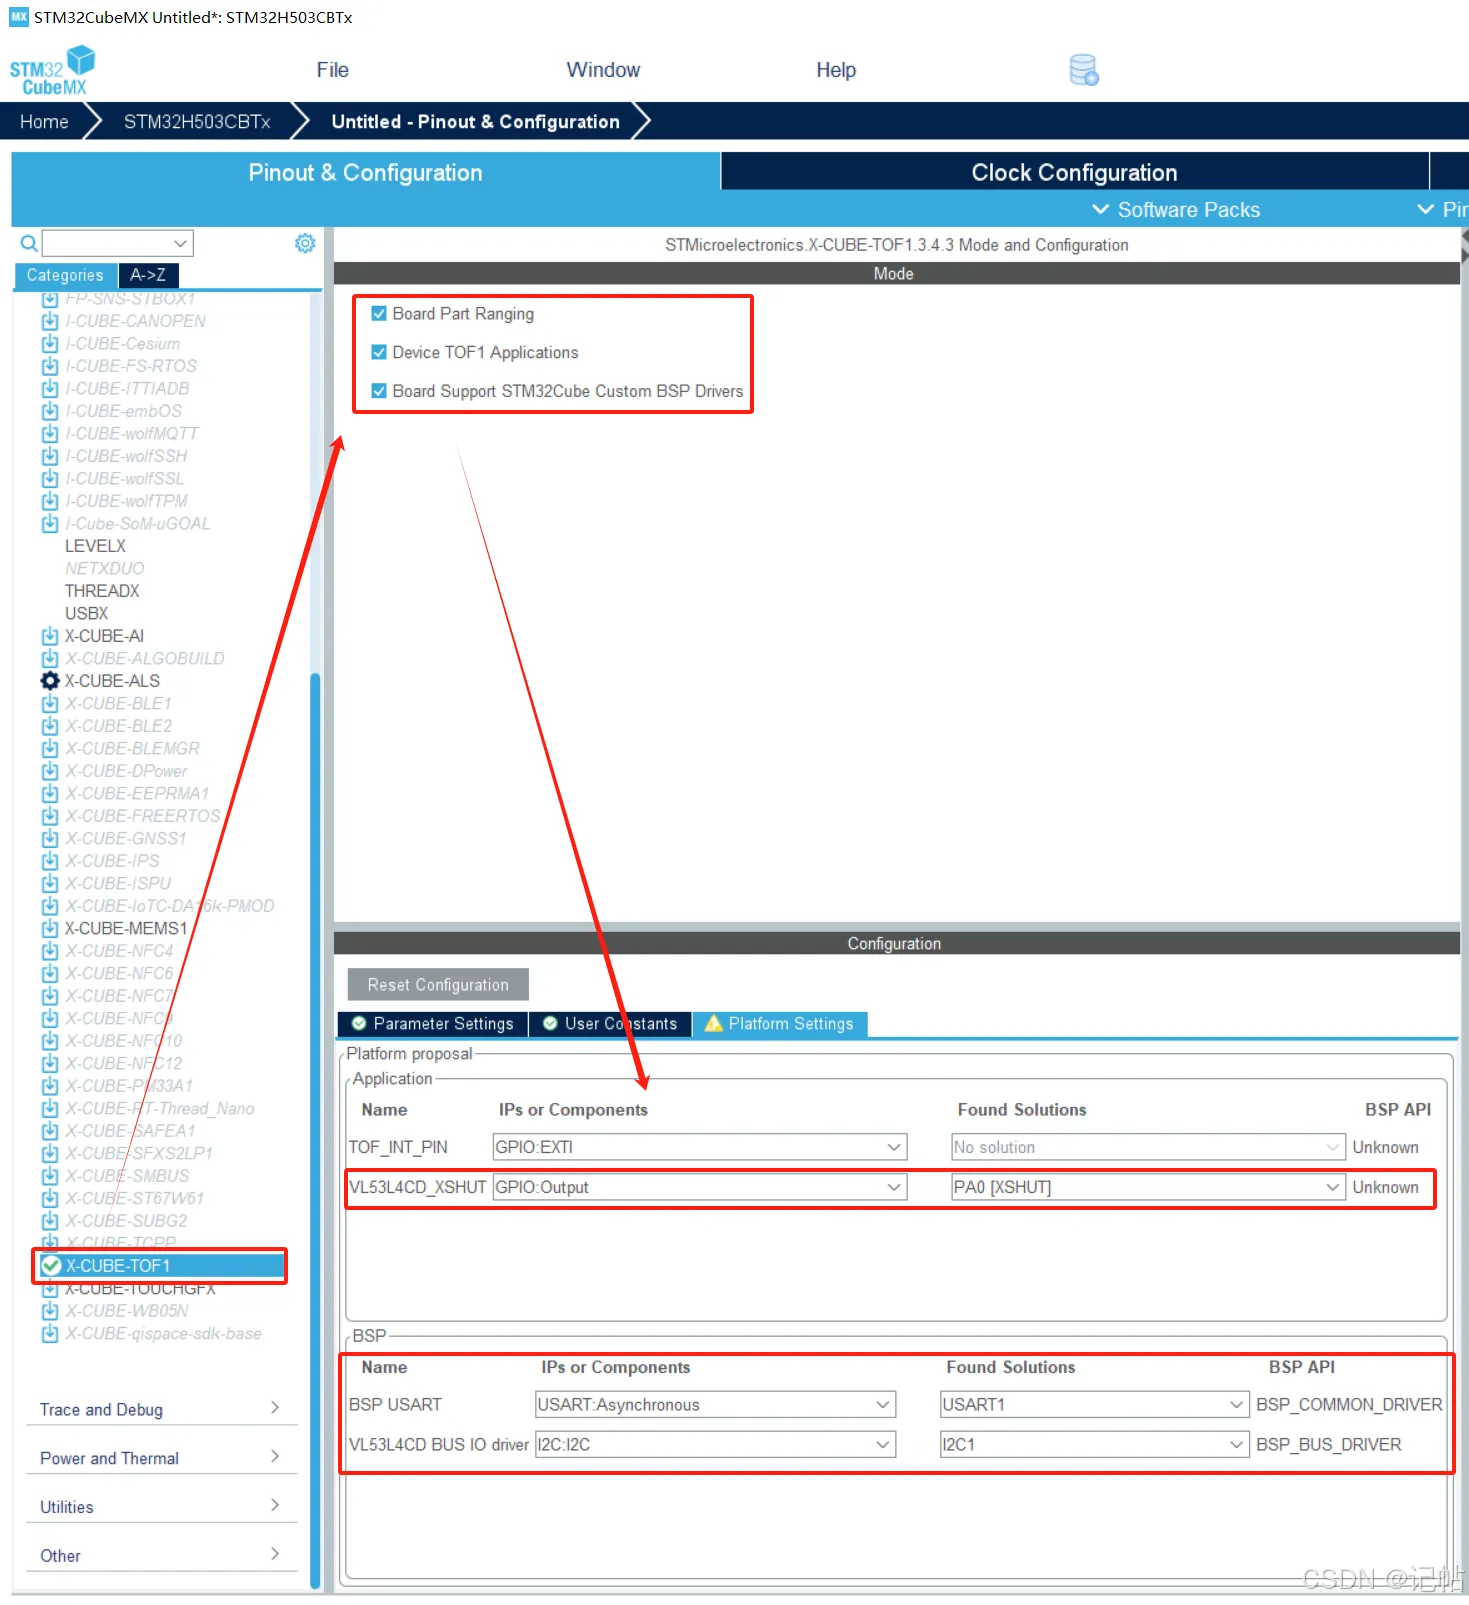Select USBX in the middleware list
Screen dimensions: 1469x1605
(86, 614)
